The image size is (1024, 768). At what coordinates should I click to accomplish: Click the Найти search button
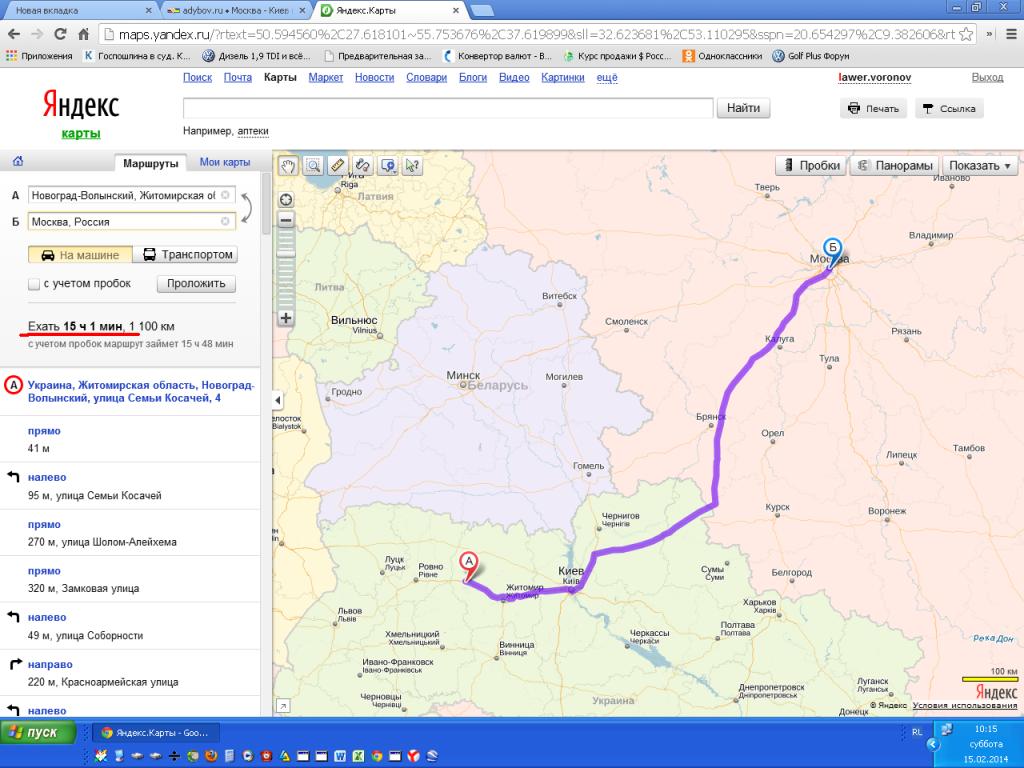point(743,108)
